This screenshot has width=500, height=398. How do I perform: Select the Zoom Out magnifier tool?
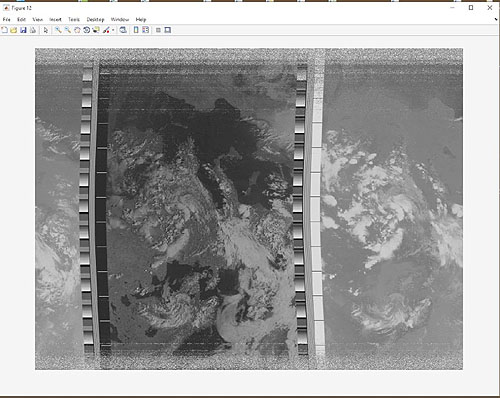[x=68, y=30]
